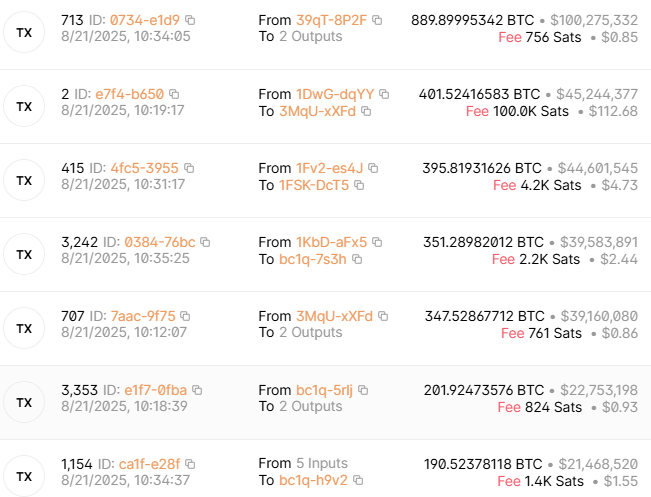Viewport: 651px width, 497px height.
Task: Copy recipient address 1FSK-DcT5
Action: [359, 185]
